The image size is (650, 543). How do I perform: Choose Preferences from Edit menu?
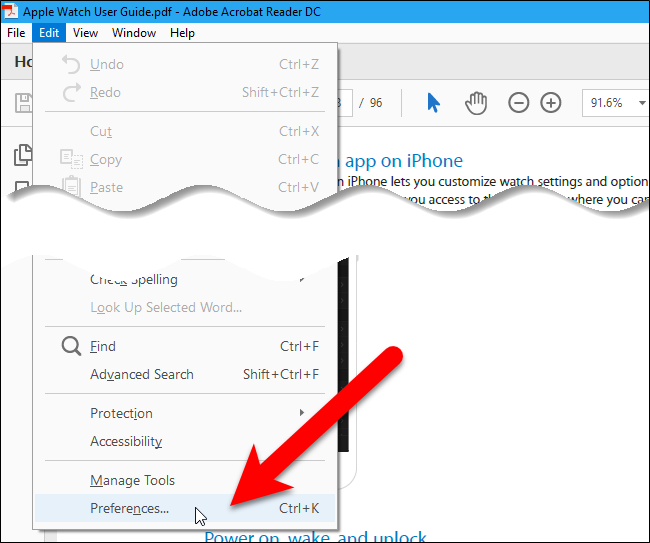coord(185,508)
